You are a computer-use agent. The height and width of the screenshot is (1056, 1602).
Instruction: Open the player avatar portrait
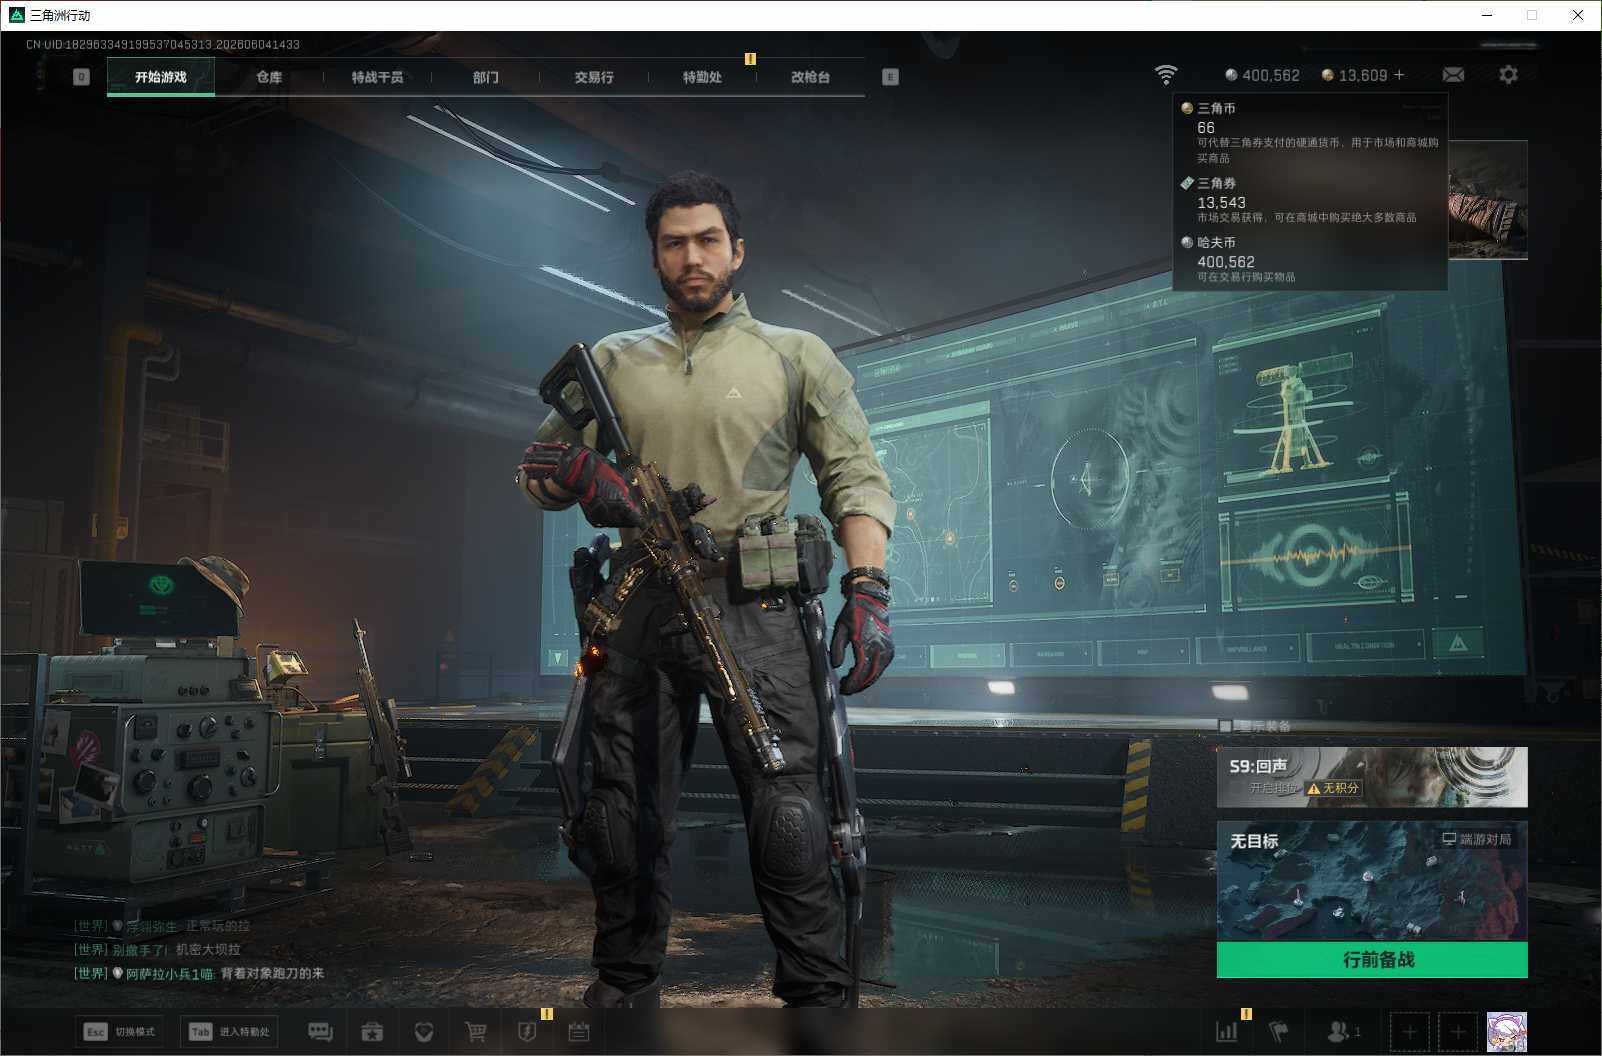1507,1031
